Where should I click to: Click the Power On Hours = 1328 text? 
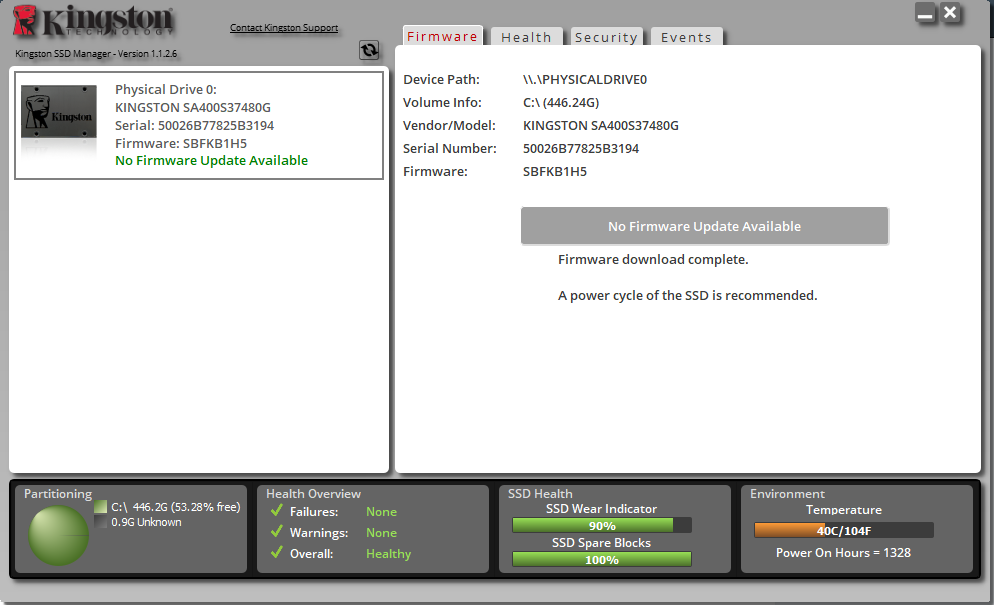click(843, 552)
